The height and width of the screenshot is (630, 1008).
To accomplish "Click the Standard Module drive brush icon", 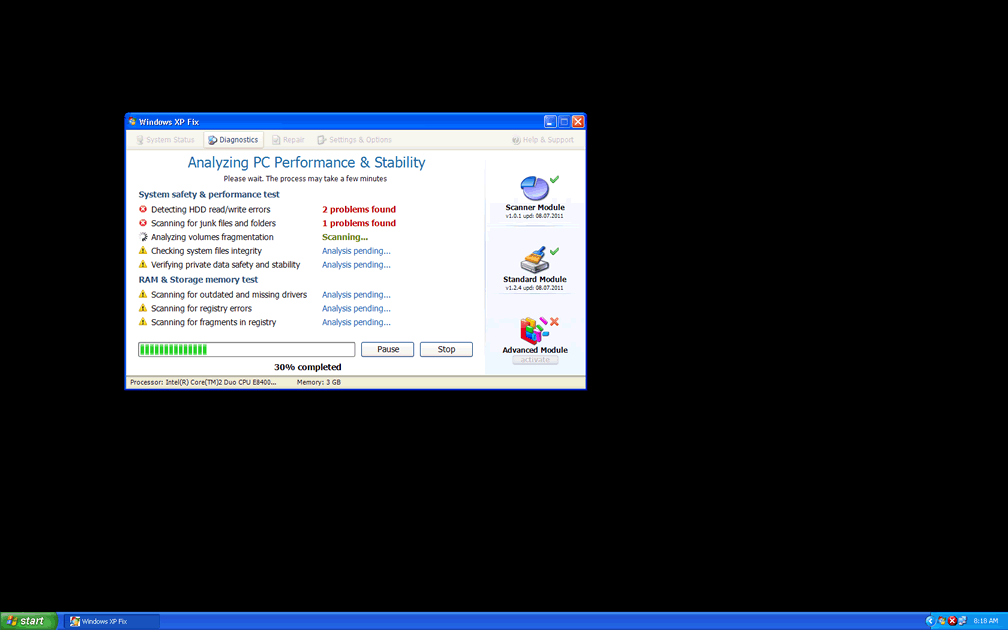I will (x=535, y=260).
